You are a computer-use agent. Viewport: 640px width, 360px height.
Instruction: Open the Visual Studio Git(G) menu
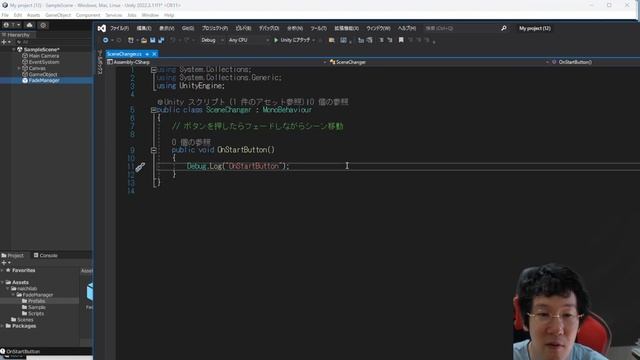[x=188, y=28]
